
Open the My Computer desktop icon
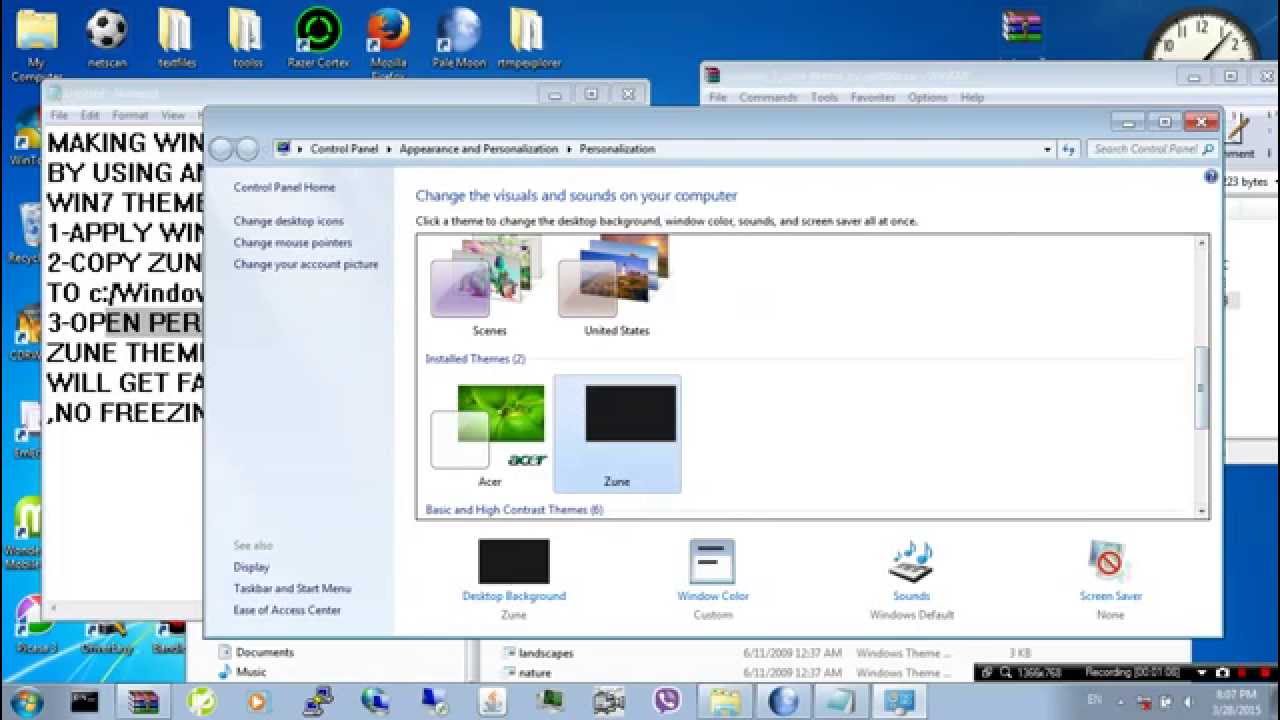(36, 42)
